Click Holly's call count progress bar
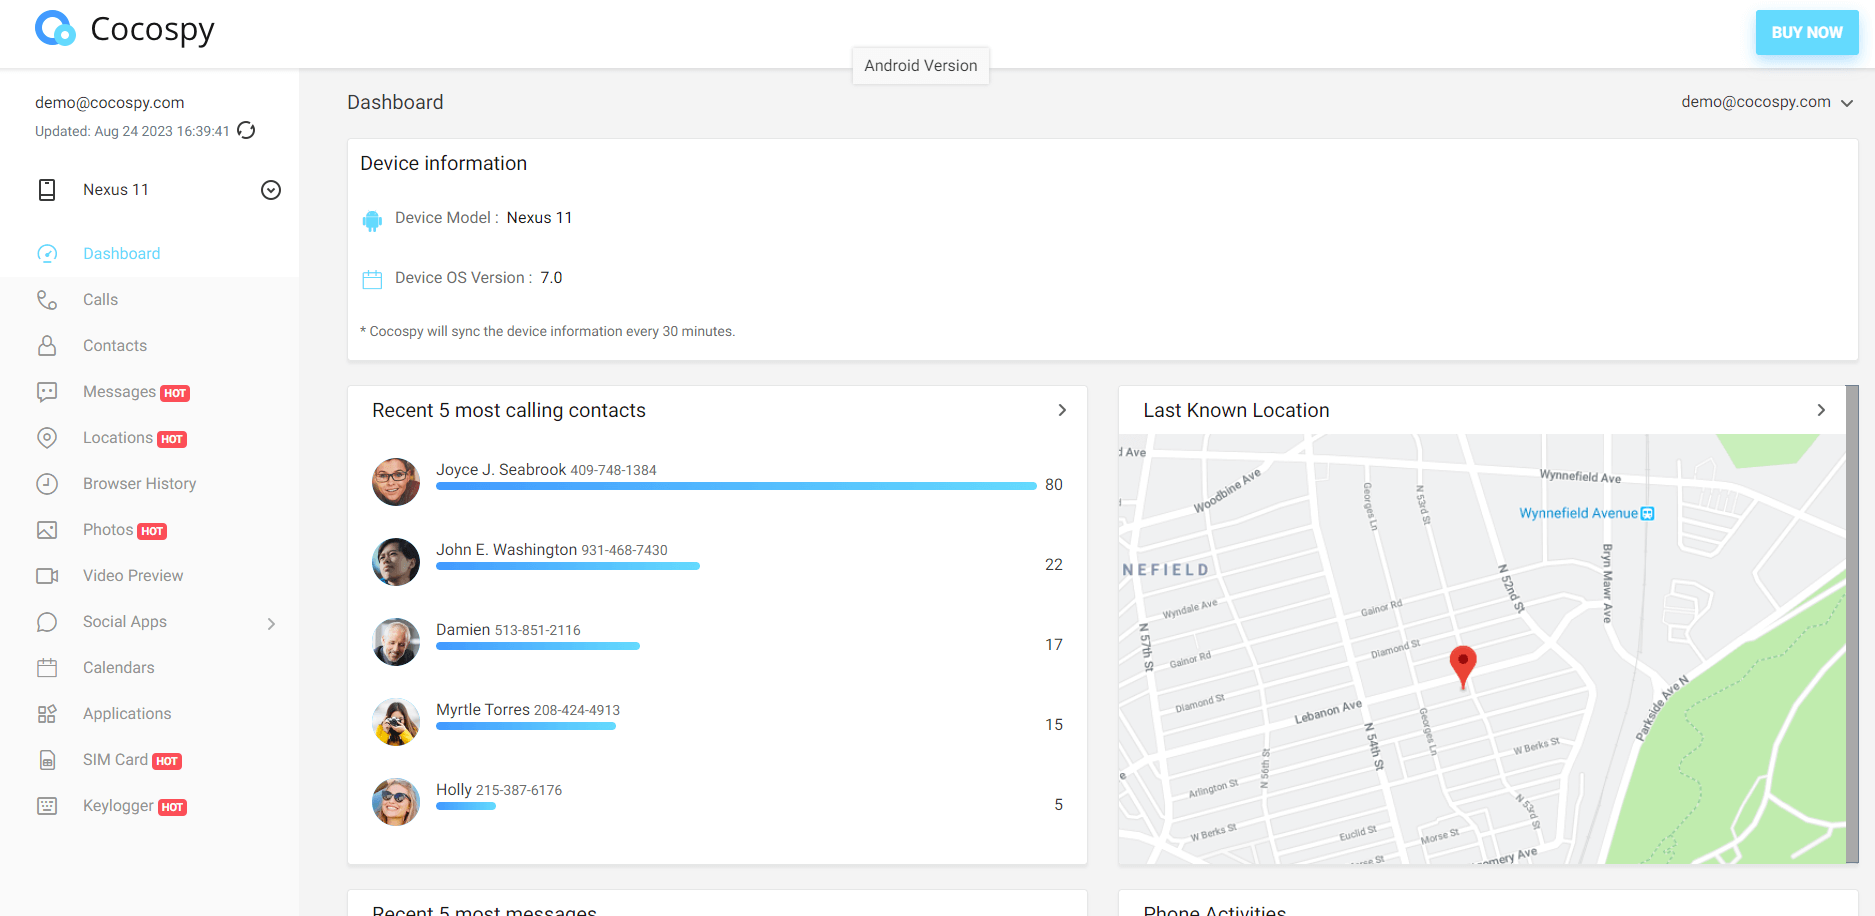The height and width of the screenshot is (916, 1875). click(x=466, y=806)
